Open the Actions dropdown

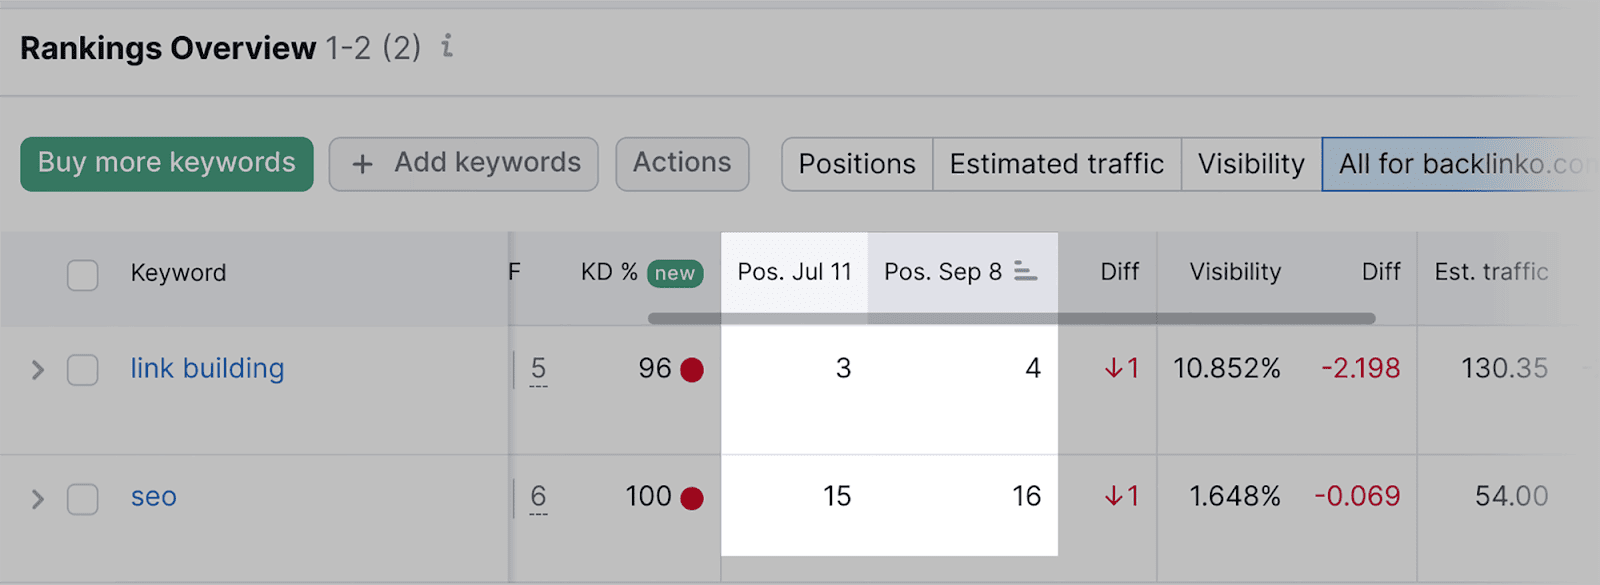click(x=682, y=163)
